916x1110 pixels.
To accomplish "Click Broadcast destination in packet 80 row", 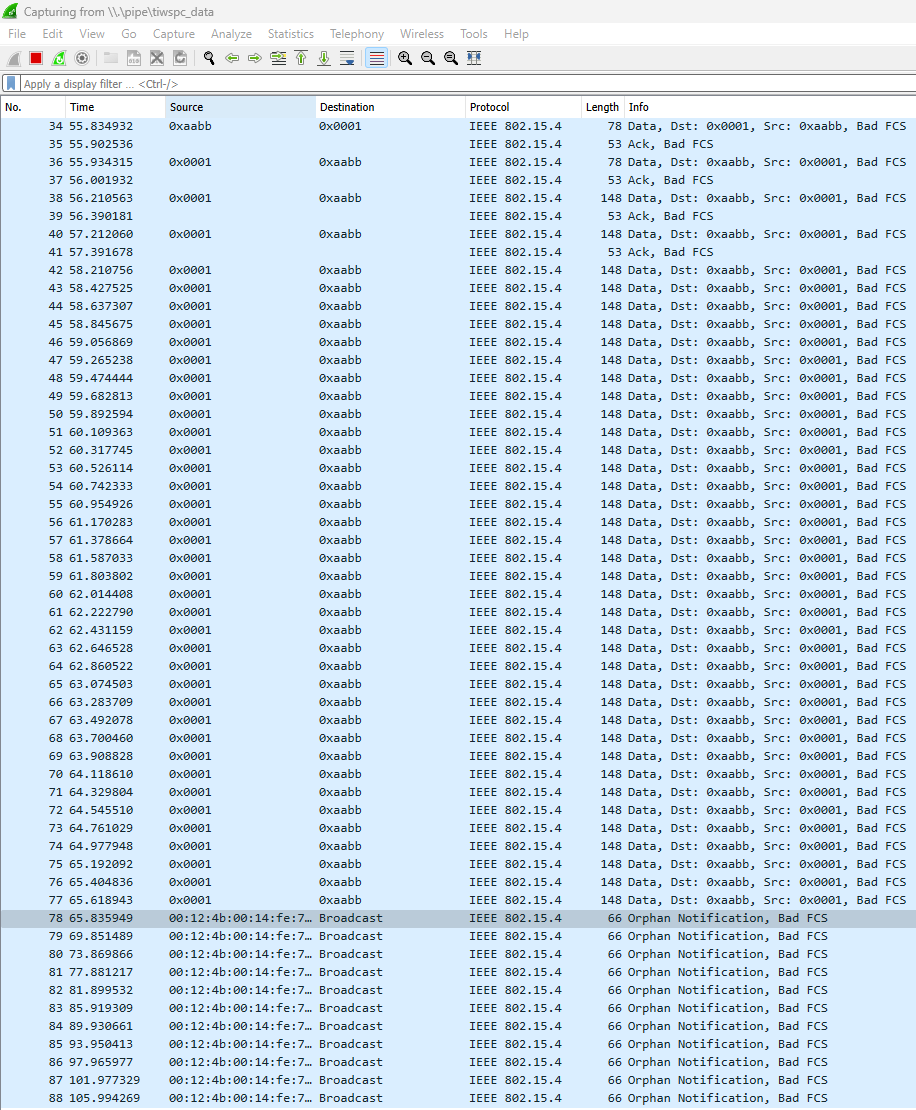I will click(350, 954).
